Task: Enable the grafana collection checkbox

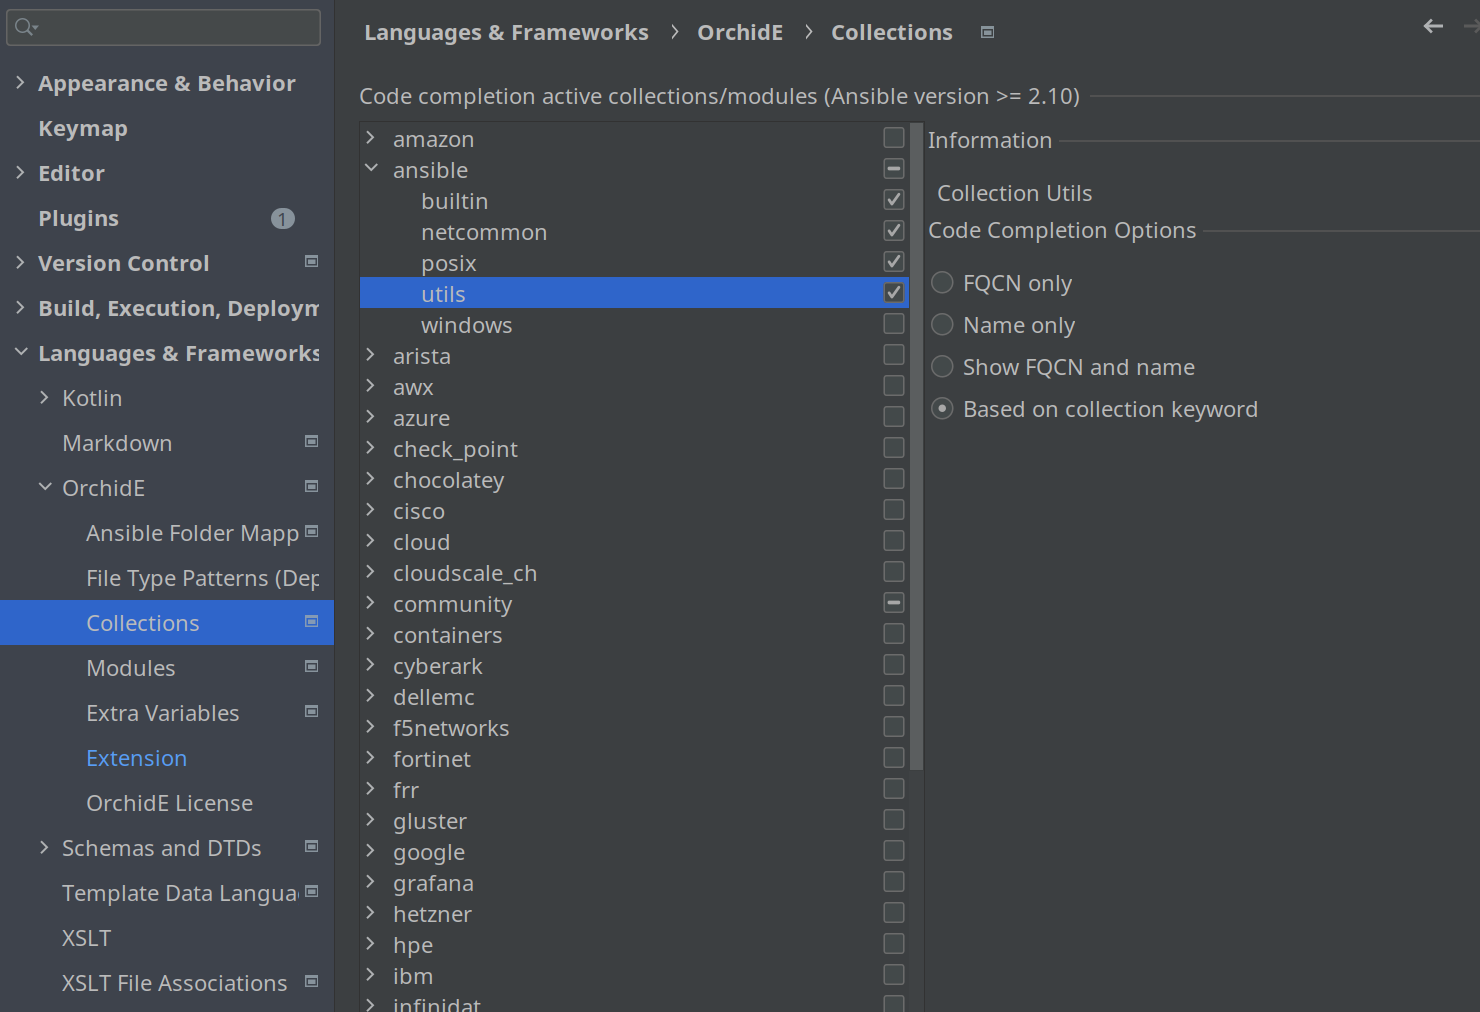Action: pos(894,881)
